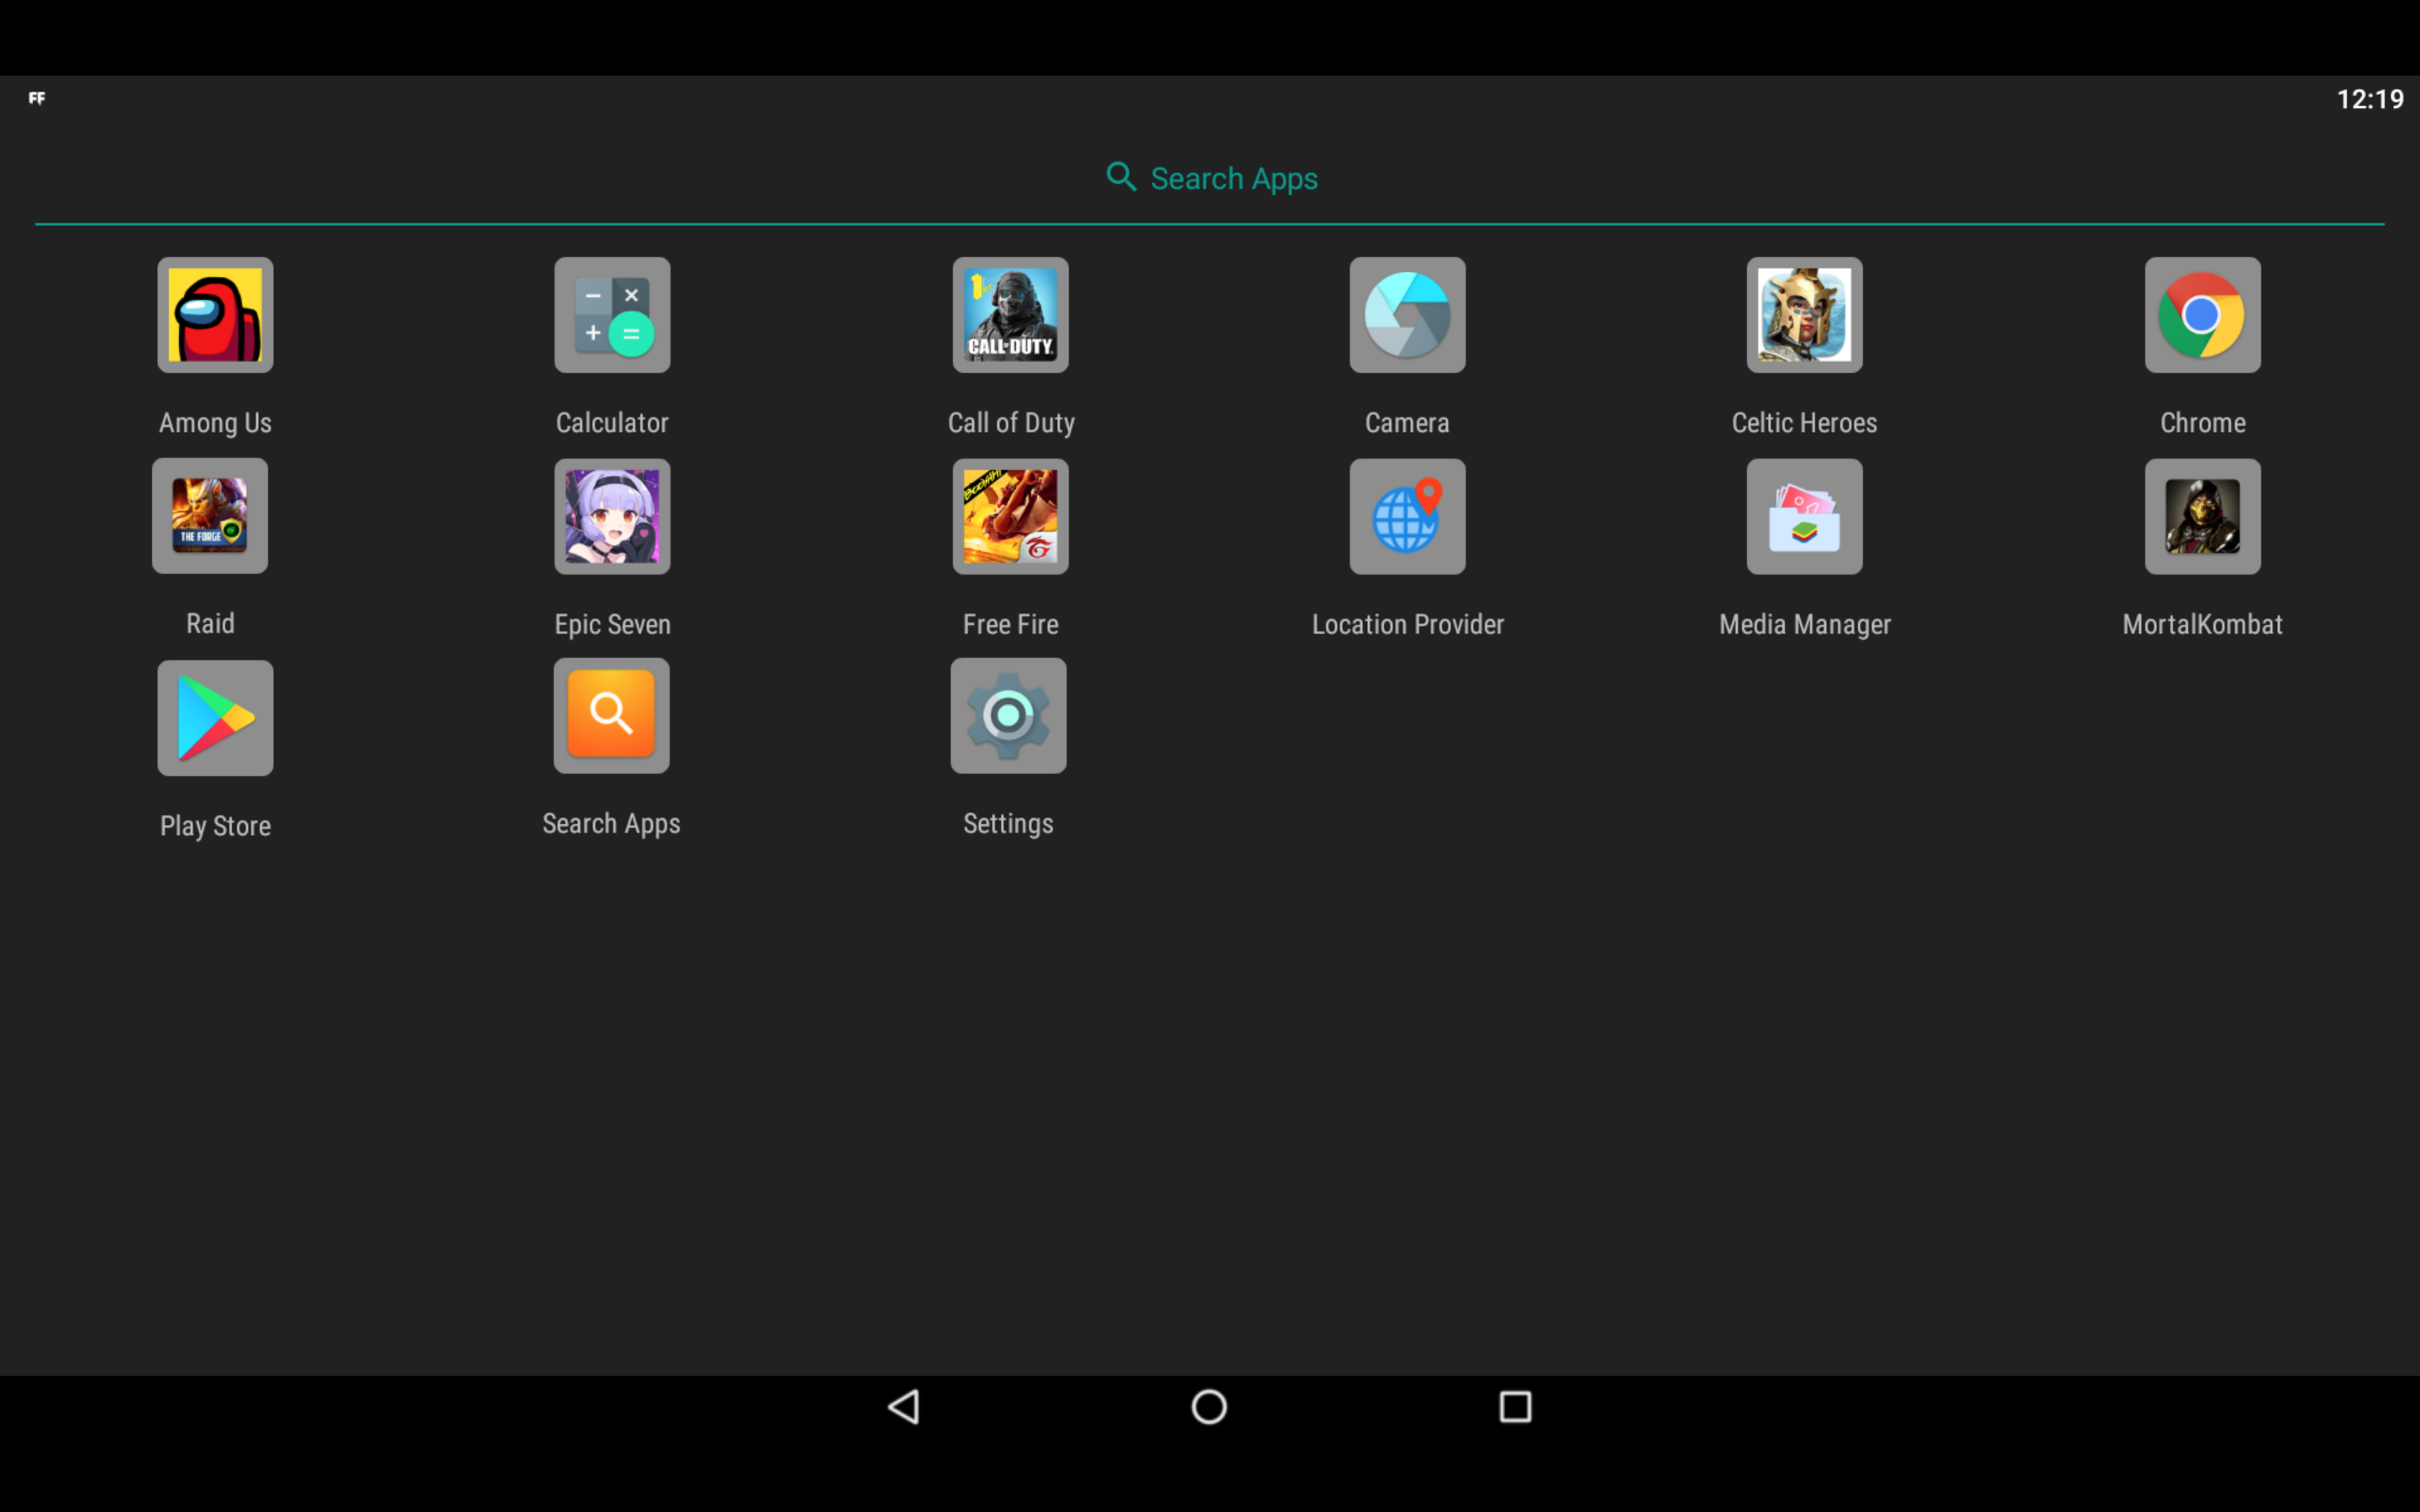Click the "Play Store" label text
This screenshot has height=1512, width=2420.
[x=216, y=827]
